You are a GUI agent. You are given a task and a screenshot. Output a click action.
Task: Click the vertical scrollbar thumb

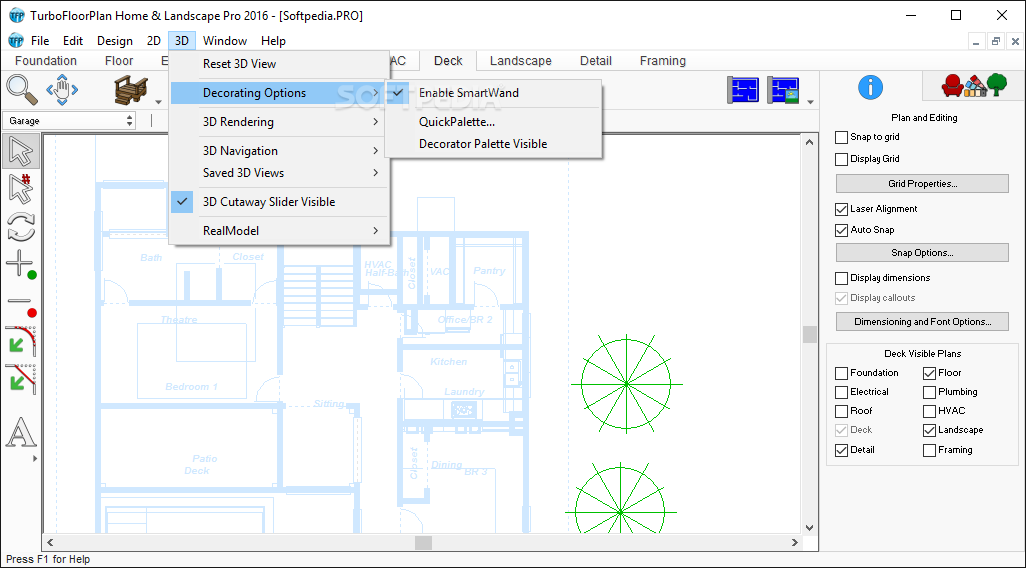(810, 334)
